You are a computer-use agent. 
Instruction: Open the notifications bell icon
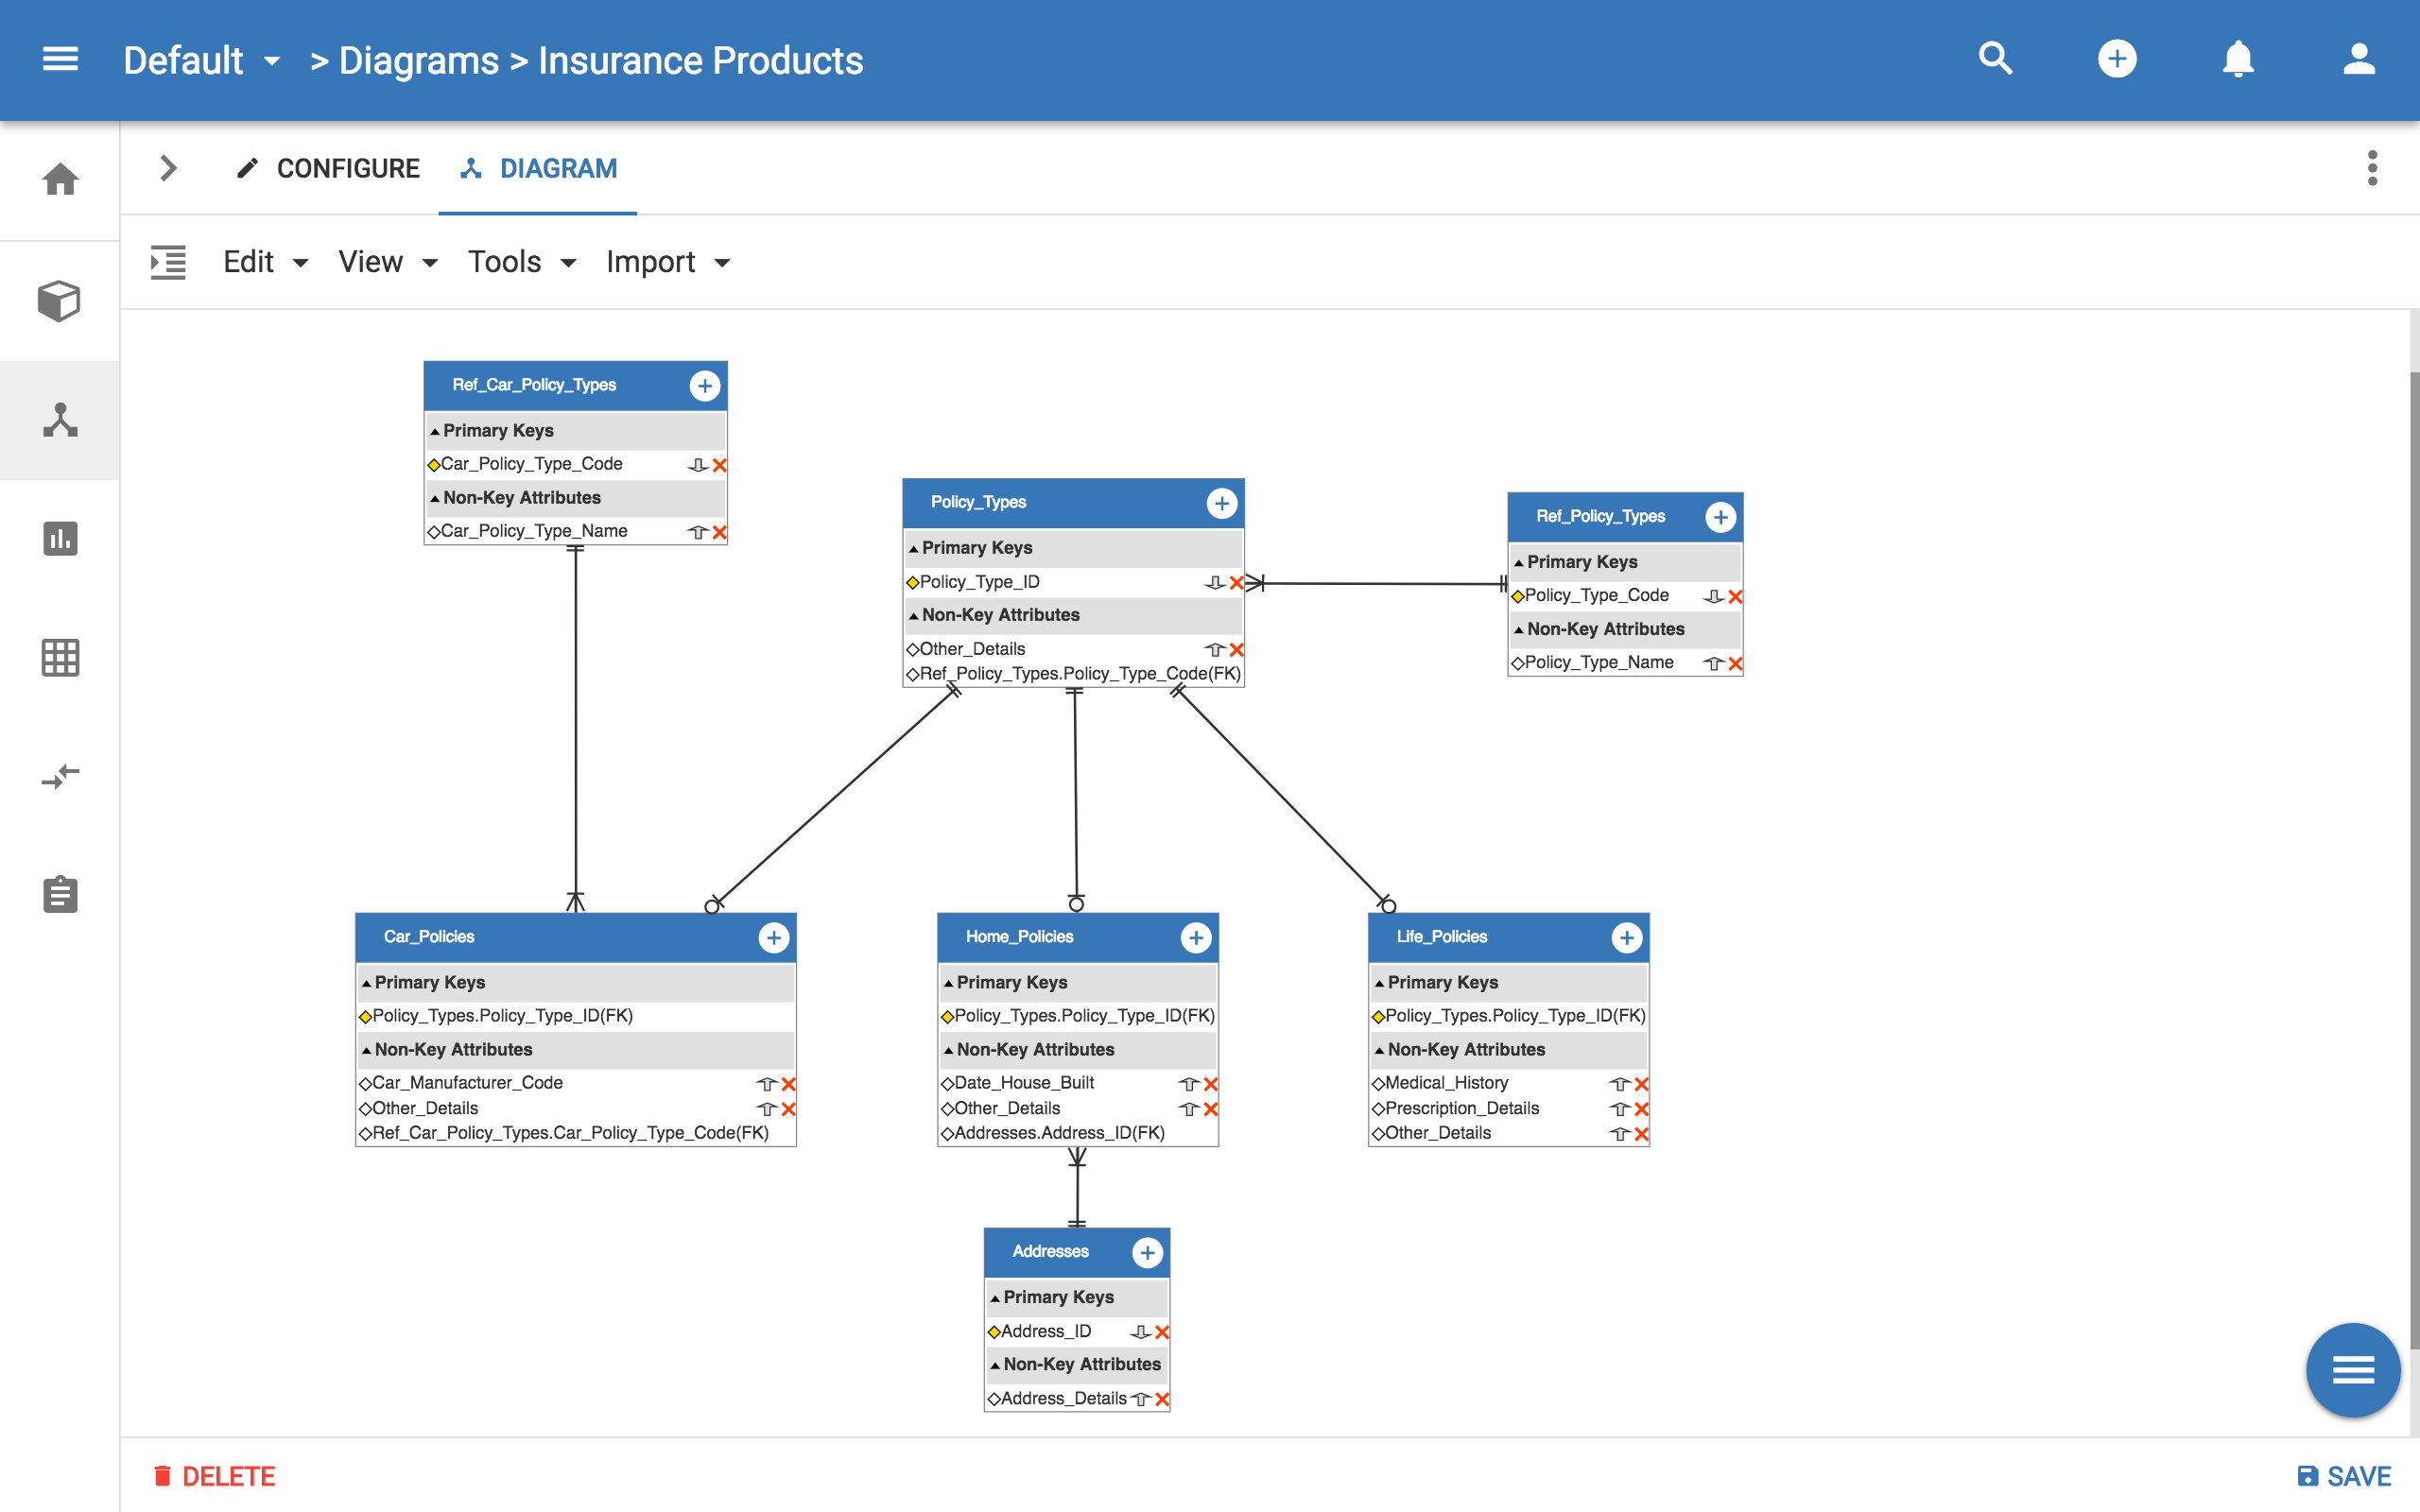tap(2238, 59)
